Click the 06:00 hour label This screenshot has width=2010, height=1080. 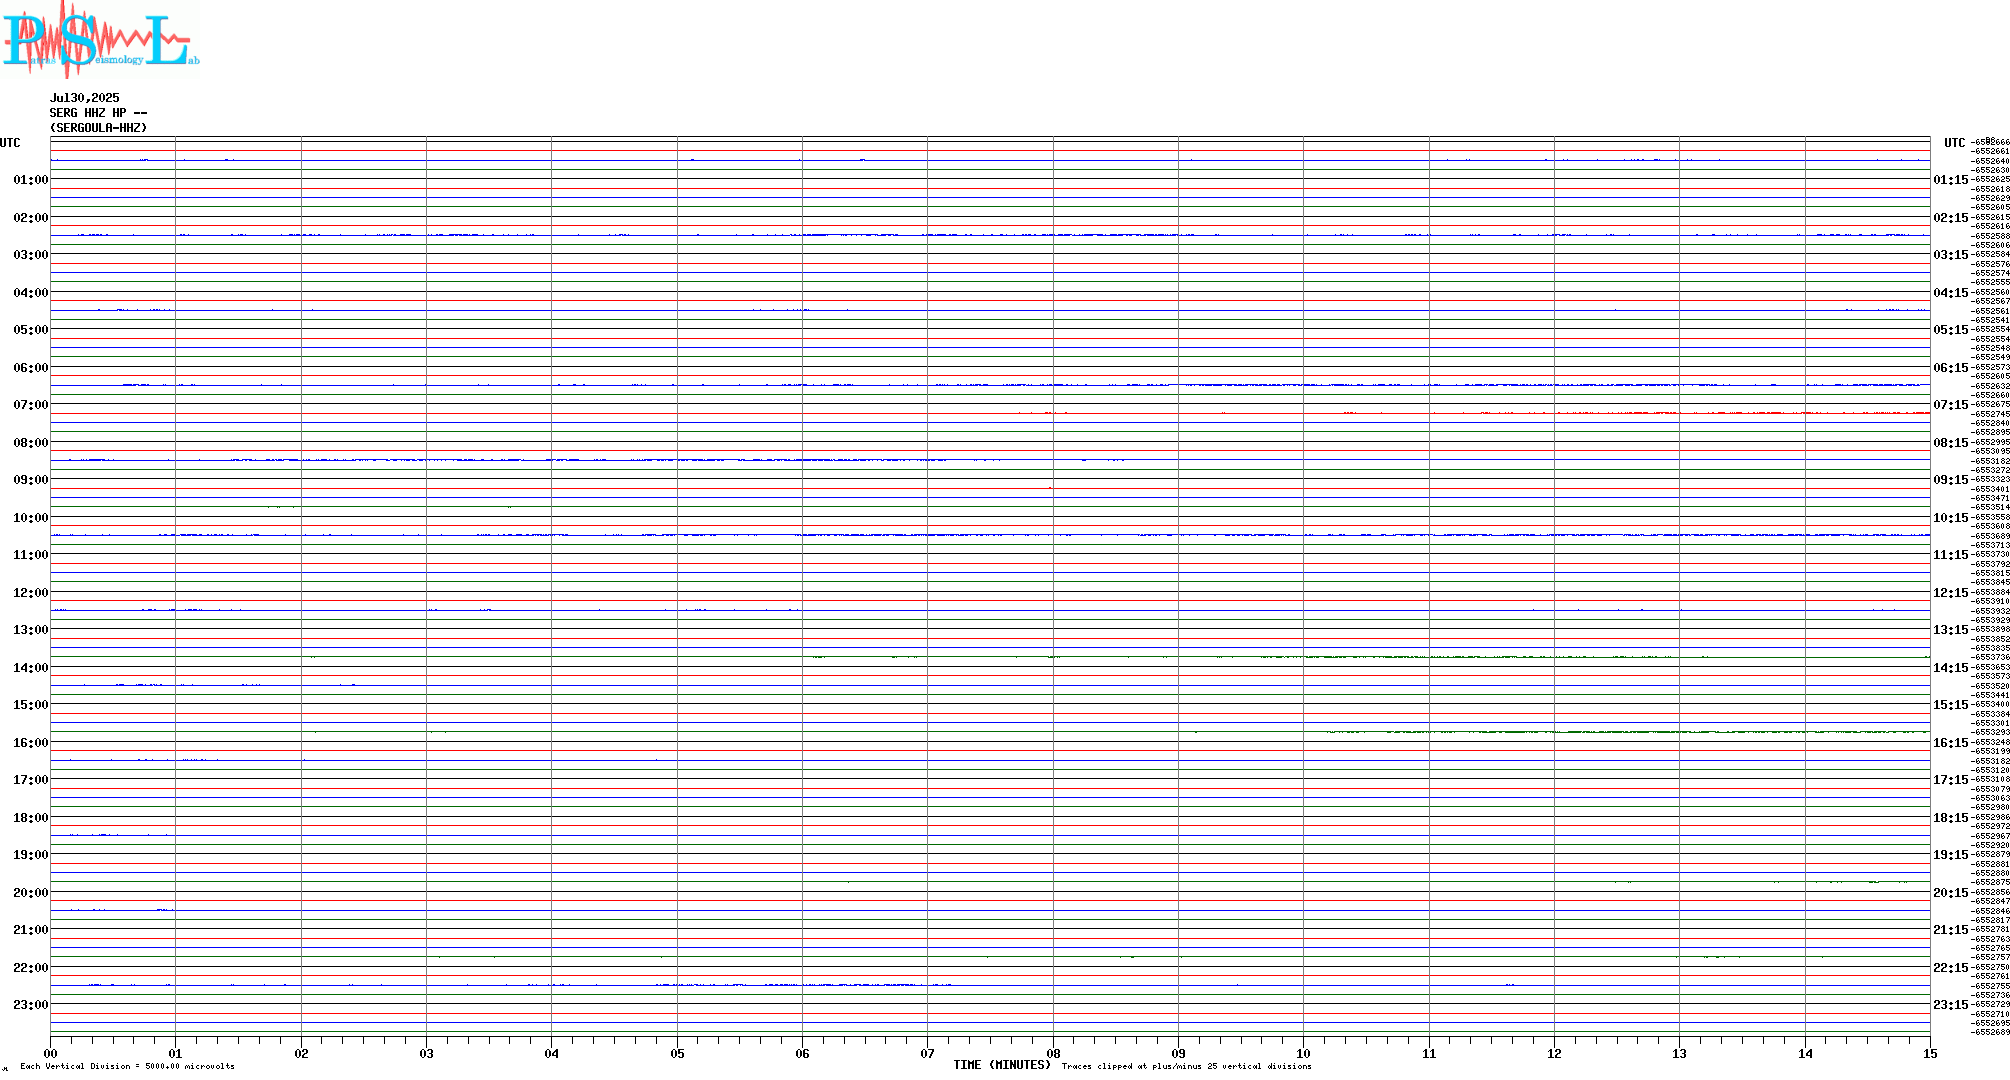click(31, 368)
